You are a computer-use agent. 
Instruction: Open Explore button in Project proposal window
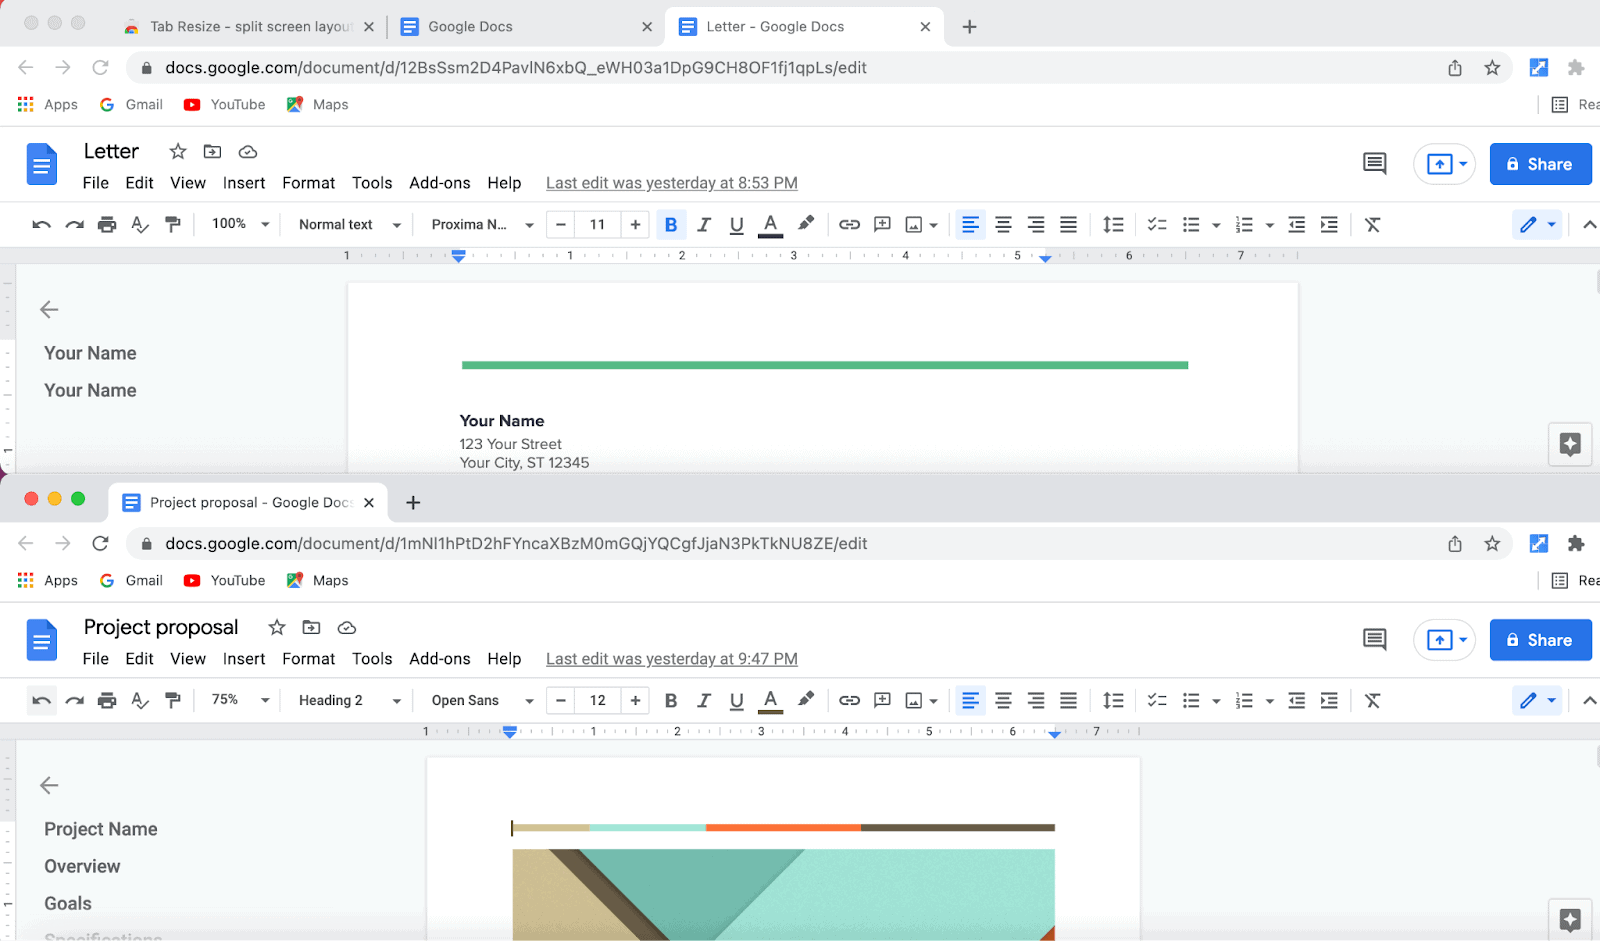(1569, 920)
